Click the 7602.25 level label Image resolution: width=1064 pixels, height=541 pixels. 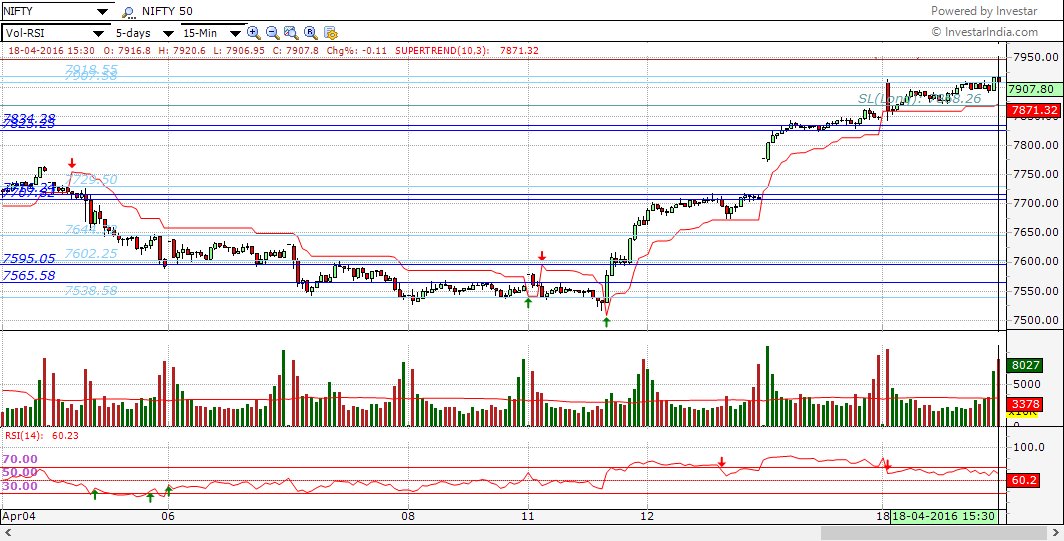pos(91,254)
